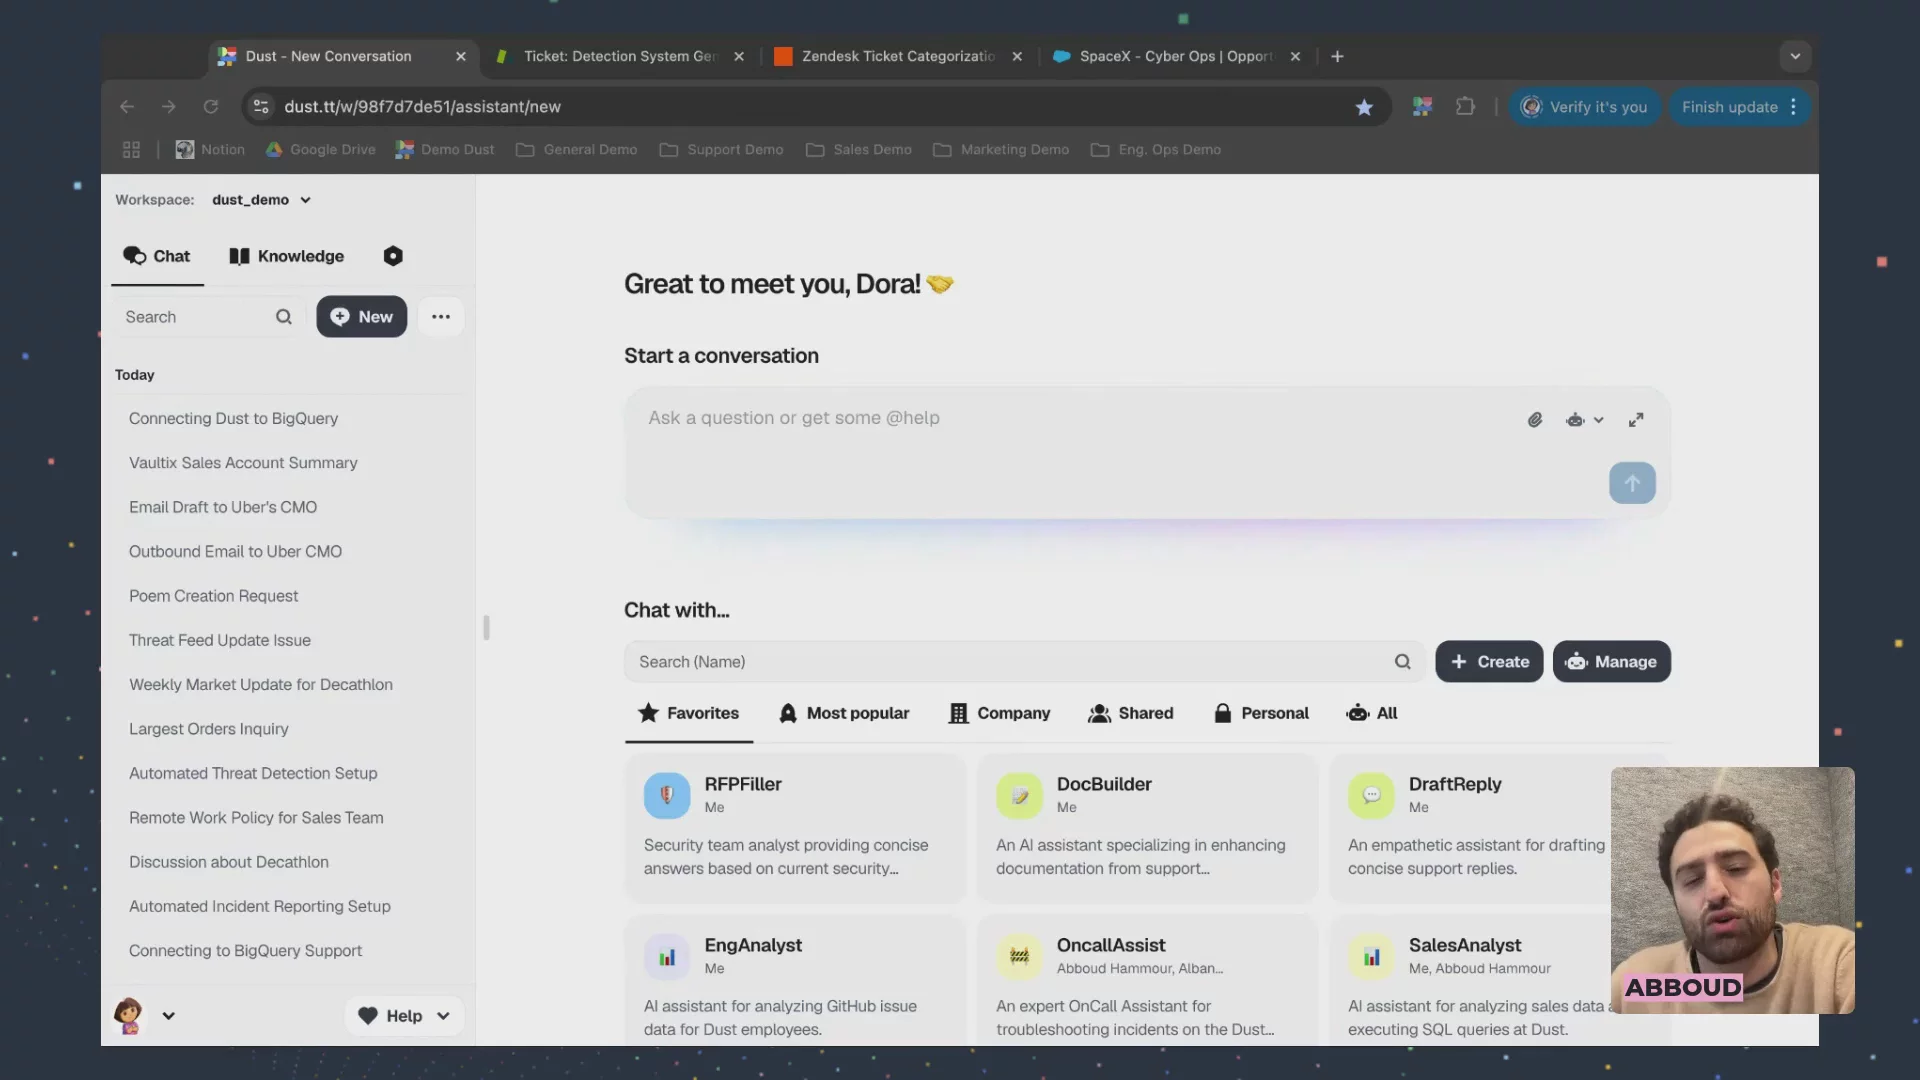Open Connecting Dust to BigQuery conversation

(233, 419)
